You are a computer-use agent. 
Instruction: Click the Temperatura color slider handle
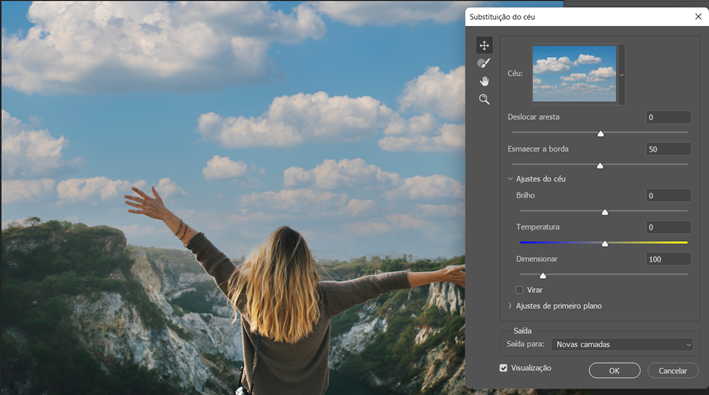click(605, 244)
